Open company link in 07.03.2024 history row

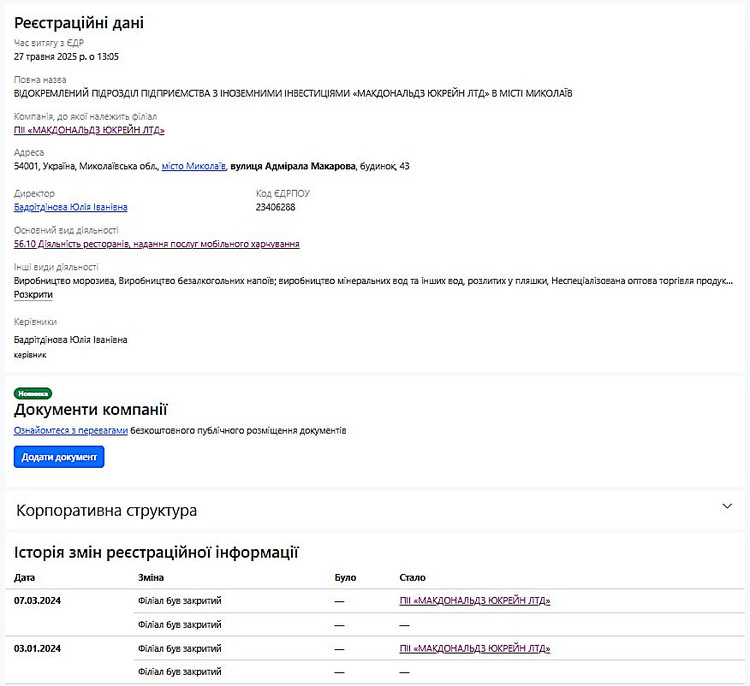[474, 601]
